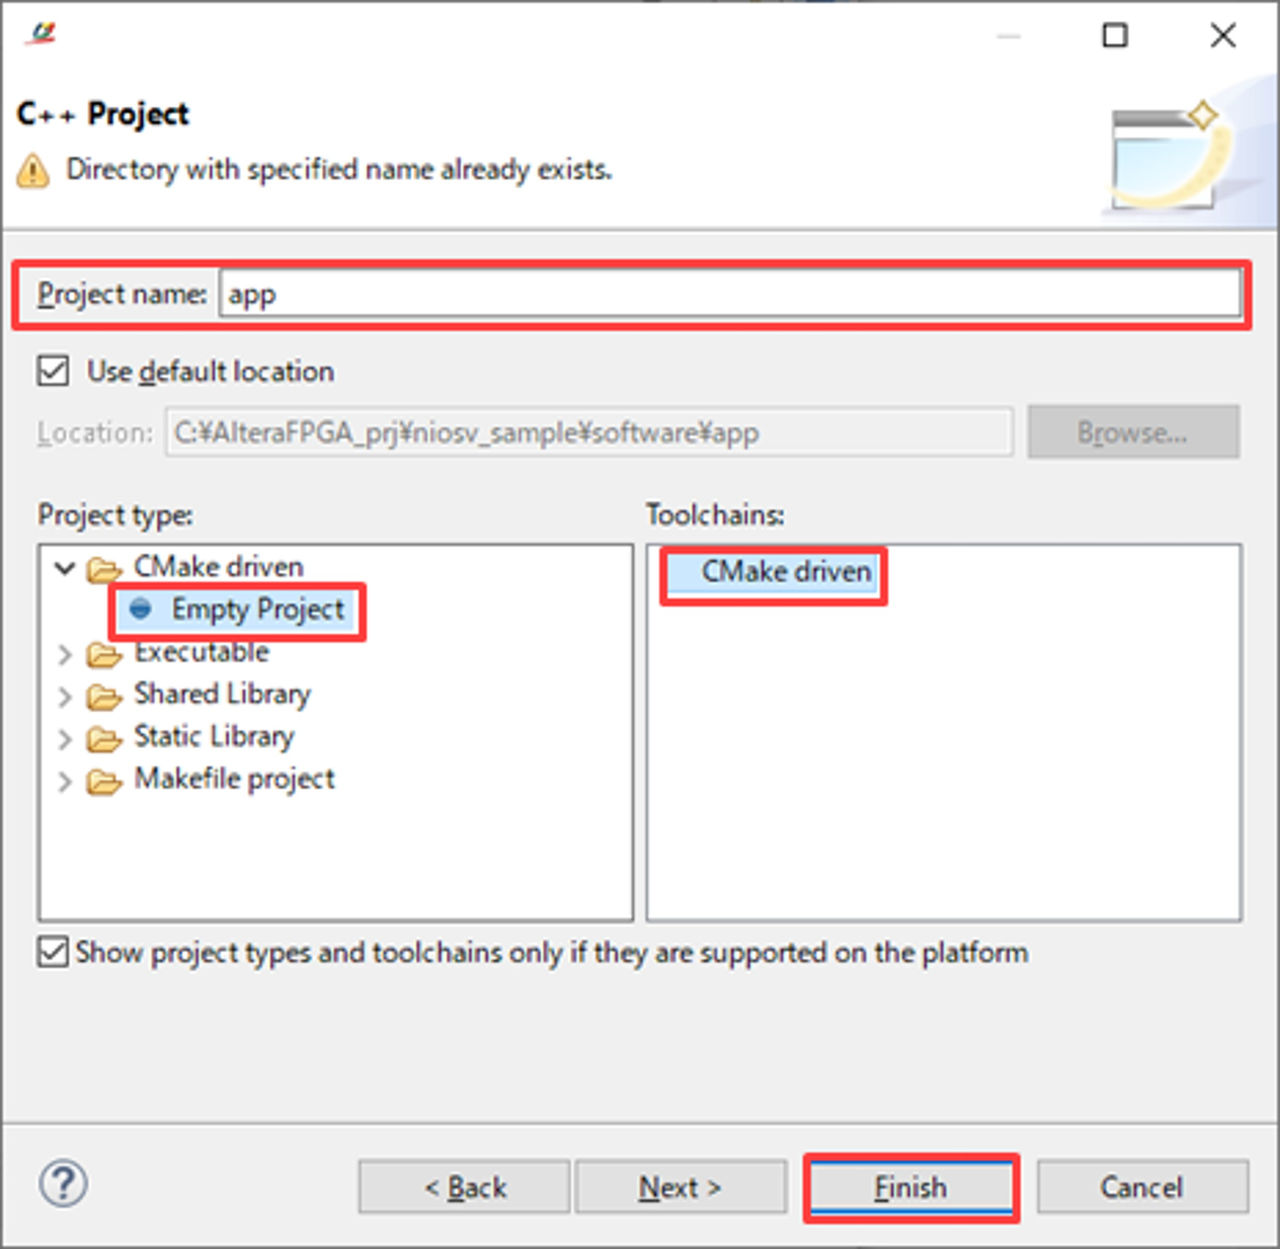The image size is (1280, 1249).
Task: Go to Next wizard page
Action: coord(680,1187)
